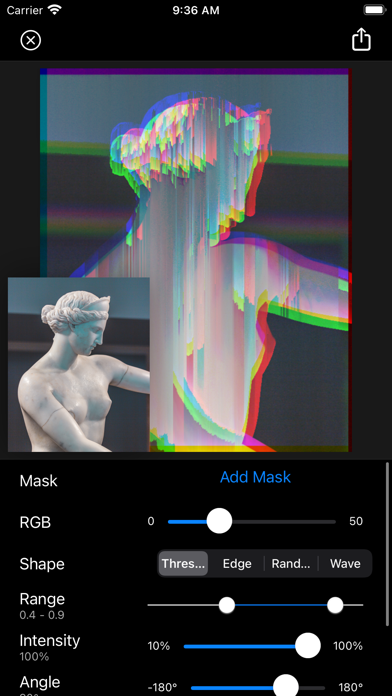392x696 pixels.
Task: Tap the Wi-Fi status icon
Action: pyautogui.click(x=54, y=10)
